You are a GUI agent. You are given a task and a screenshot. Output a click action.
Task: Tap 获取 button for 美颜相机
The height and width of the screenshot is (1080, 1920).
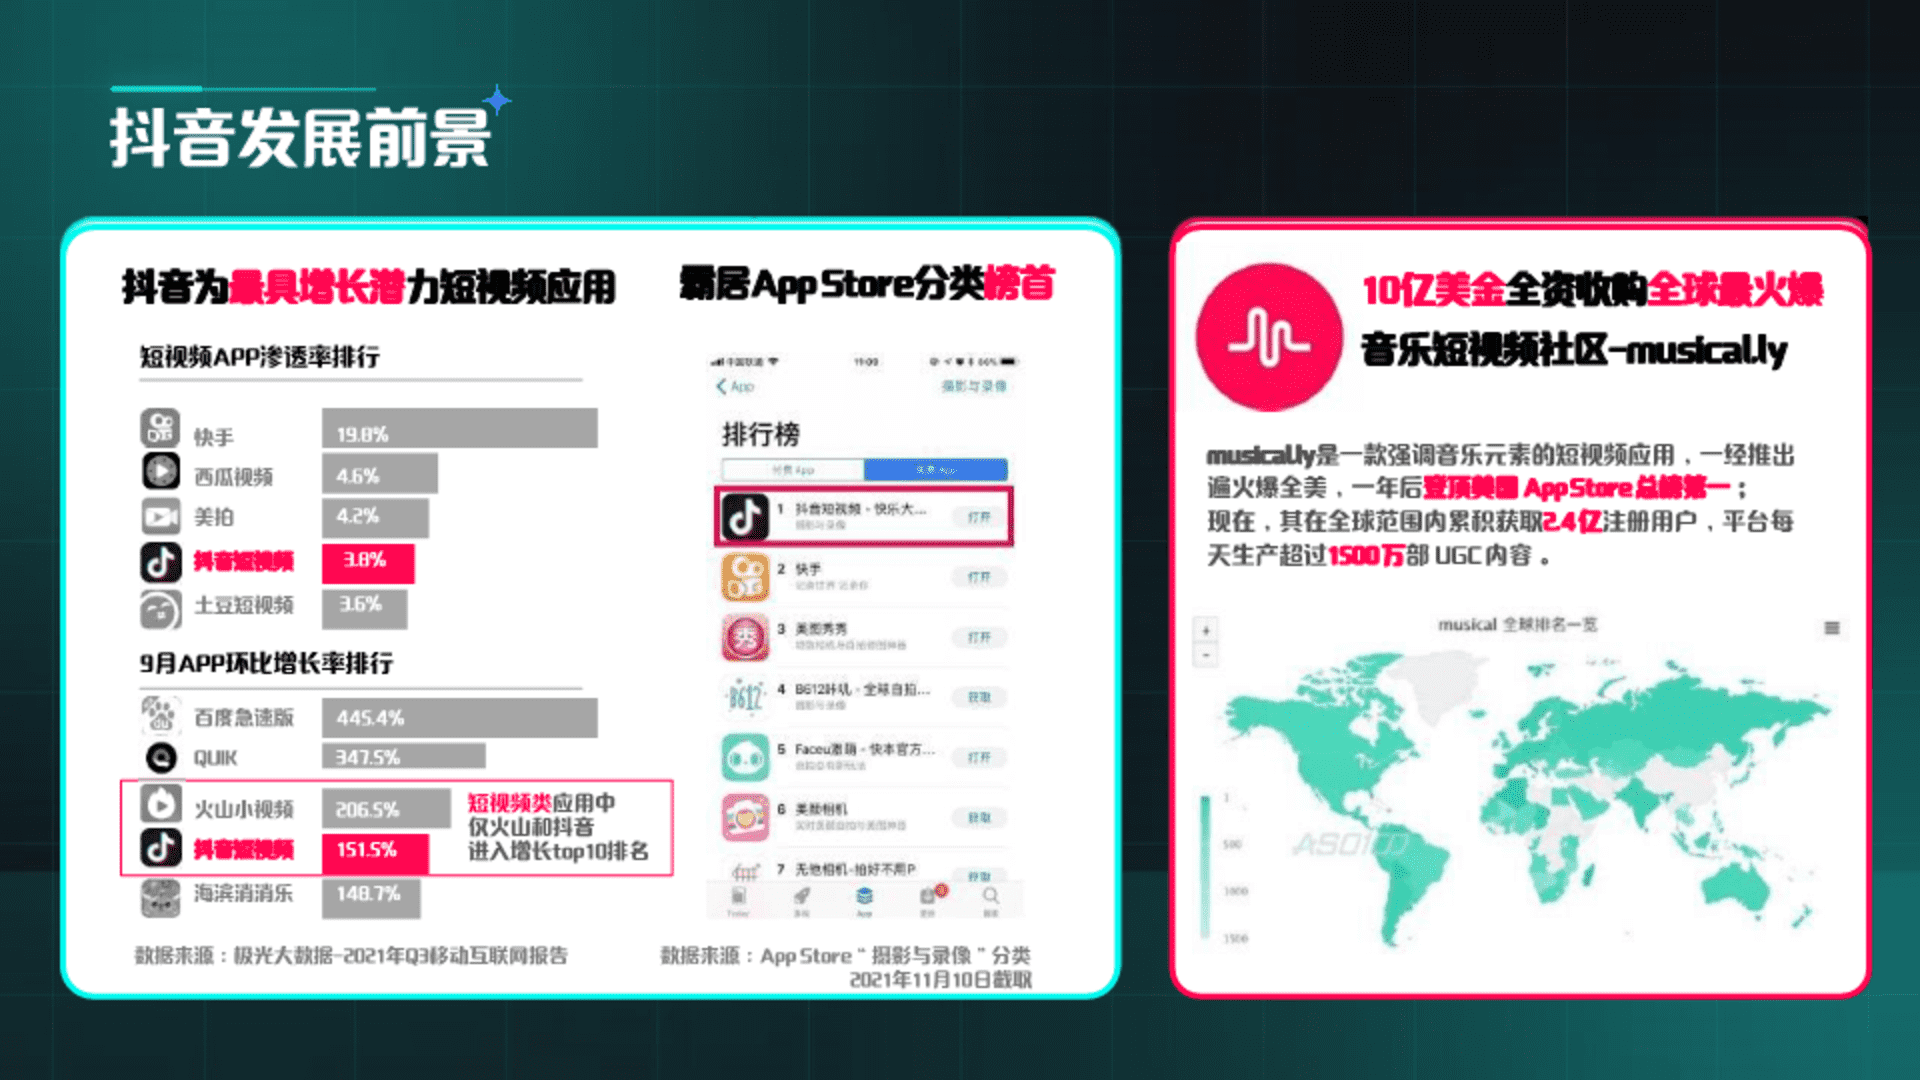pos(979,817)
